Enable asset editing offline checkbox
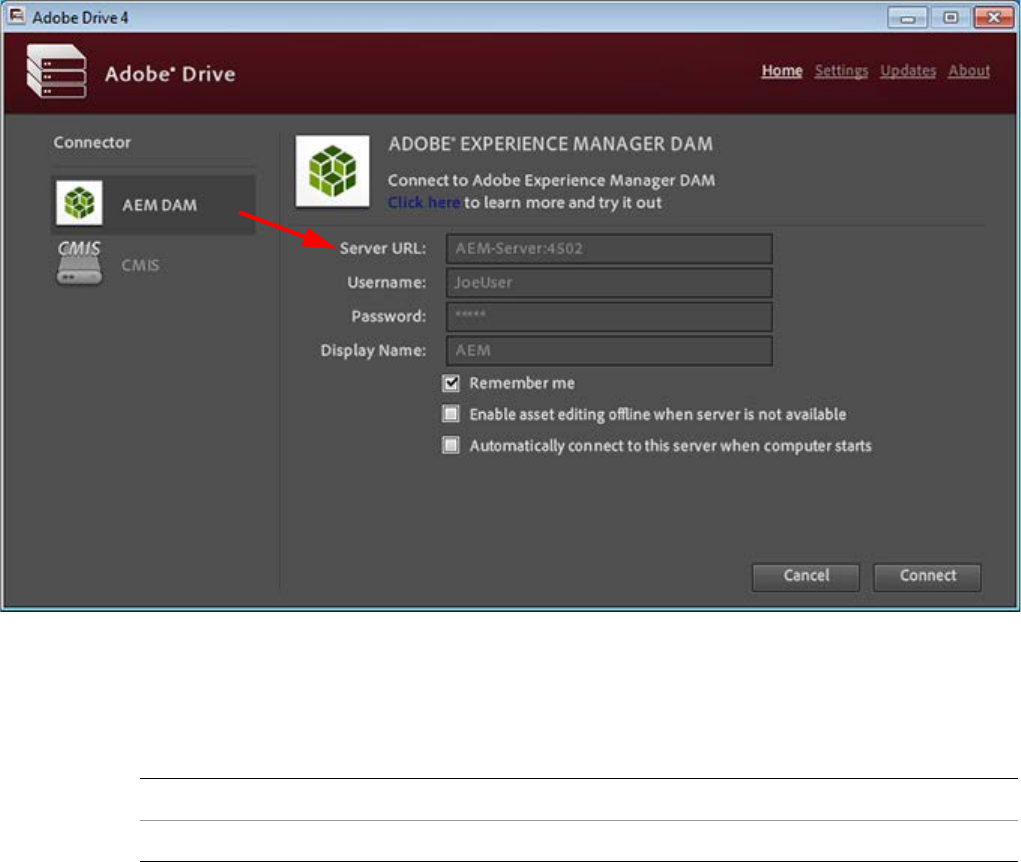This screenshot has height=862, width=1021. pos(451,414)
